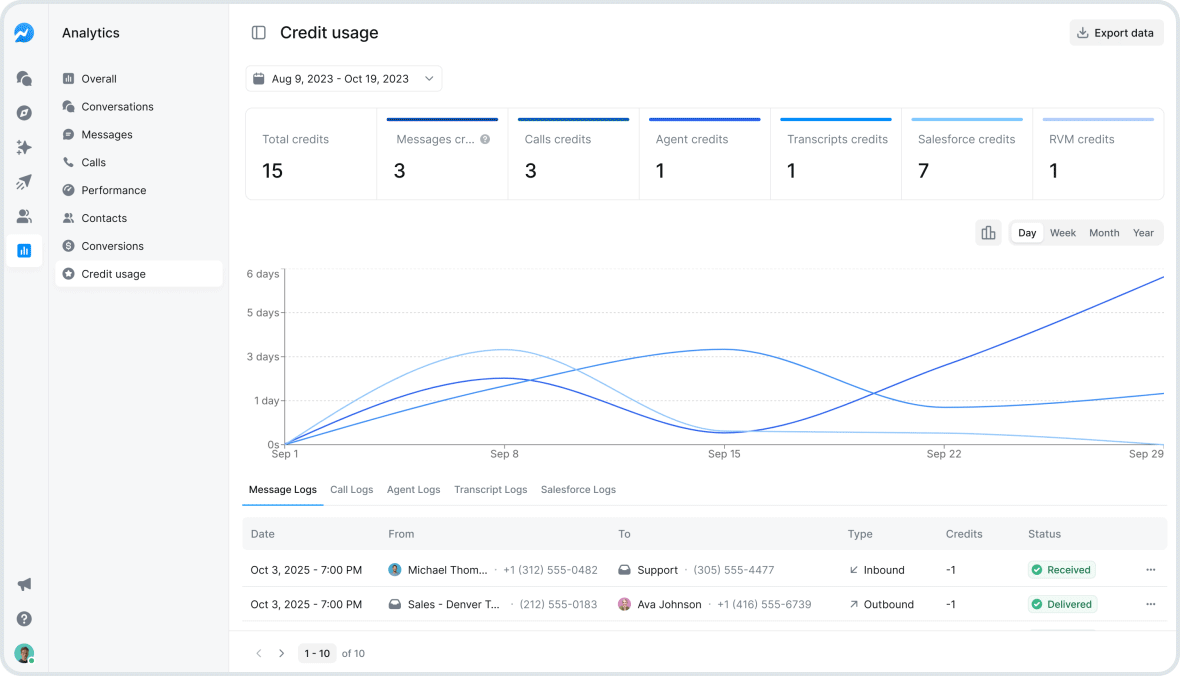Viewport: 1180px width, 676px height.
Task: Click the headset conversations icon
Action: coord(24,78)
